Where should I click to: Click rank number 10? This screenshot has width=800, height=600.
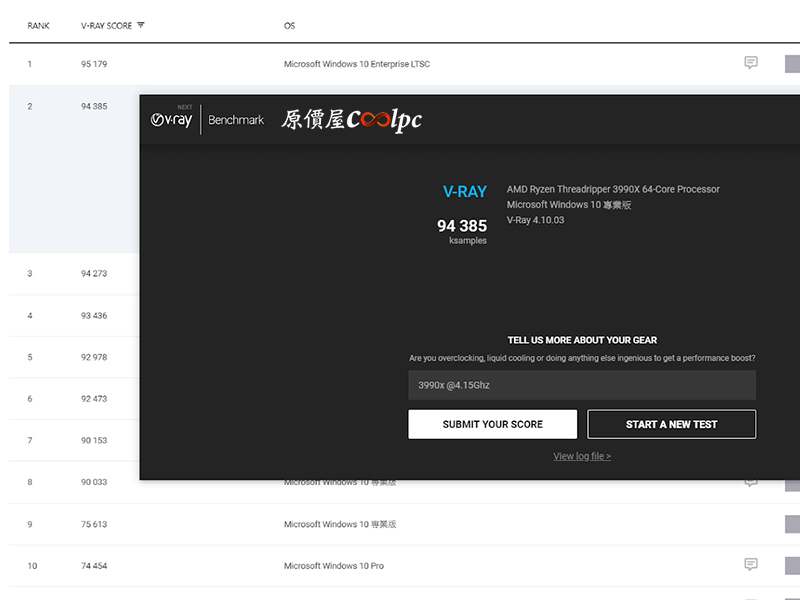32,566
